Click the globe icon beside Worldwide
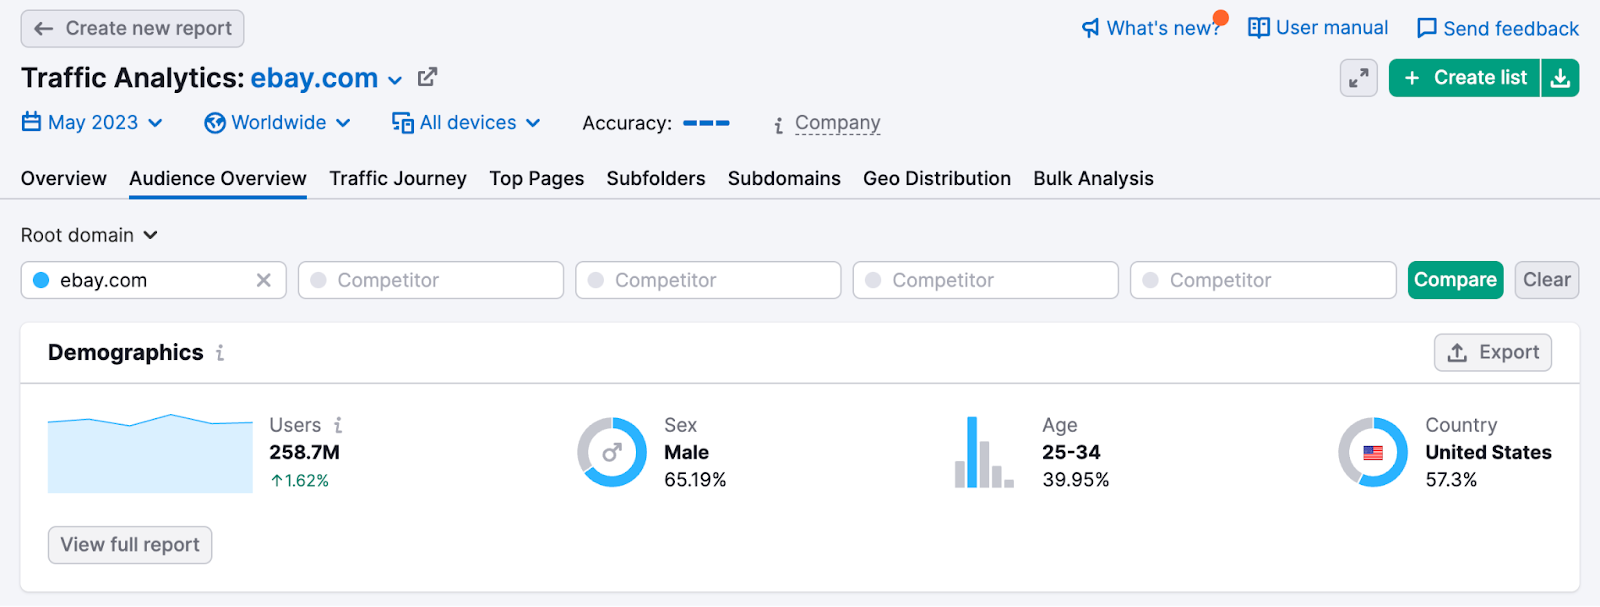 (x=215, y=123)
